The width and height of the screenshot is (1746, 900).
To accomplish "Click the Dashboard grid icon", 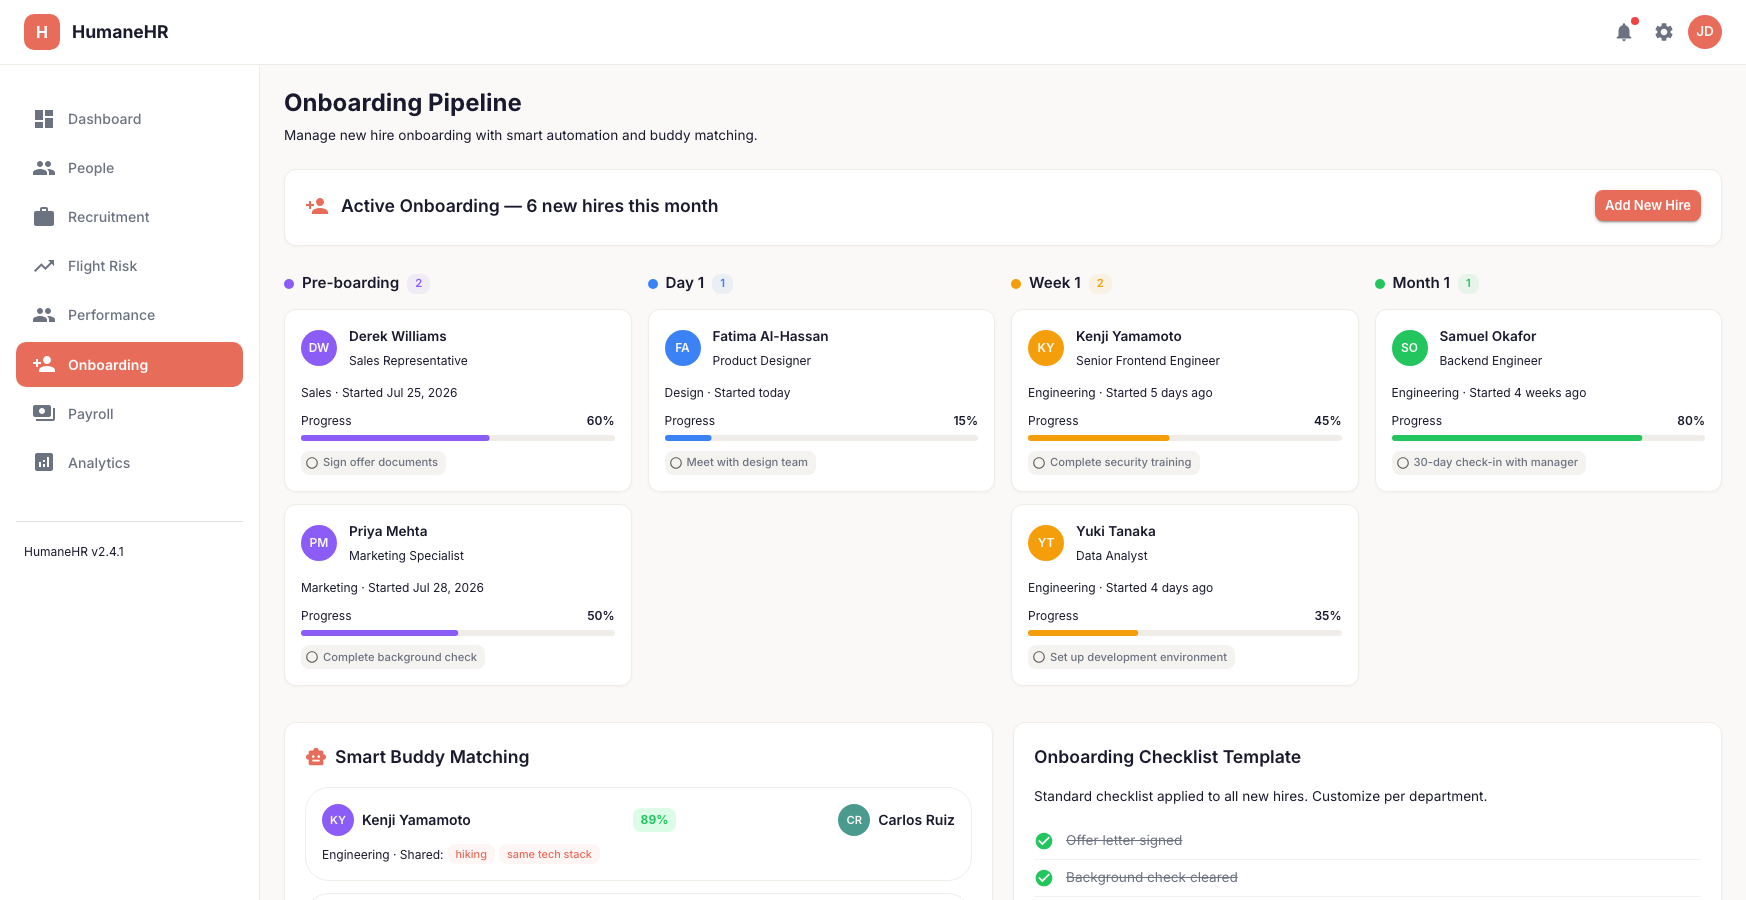I will pos(44,119).
